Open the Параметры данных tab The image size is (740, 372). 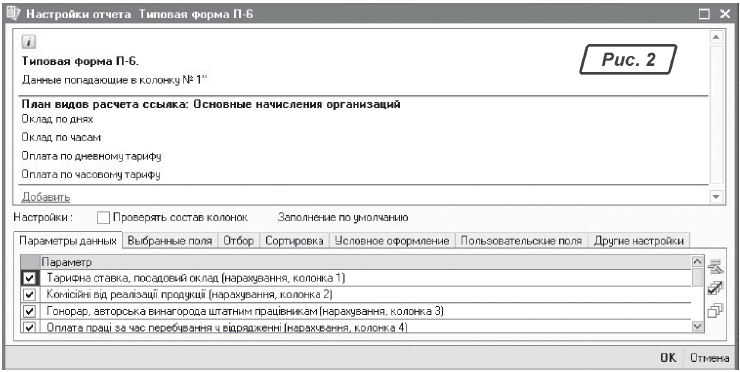point(68,241)
